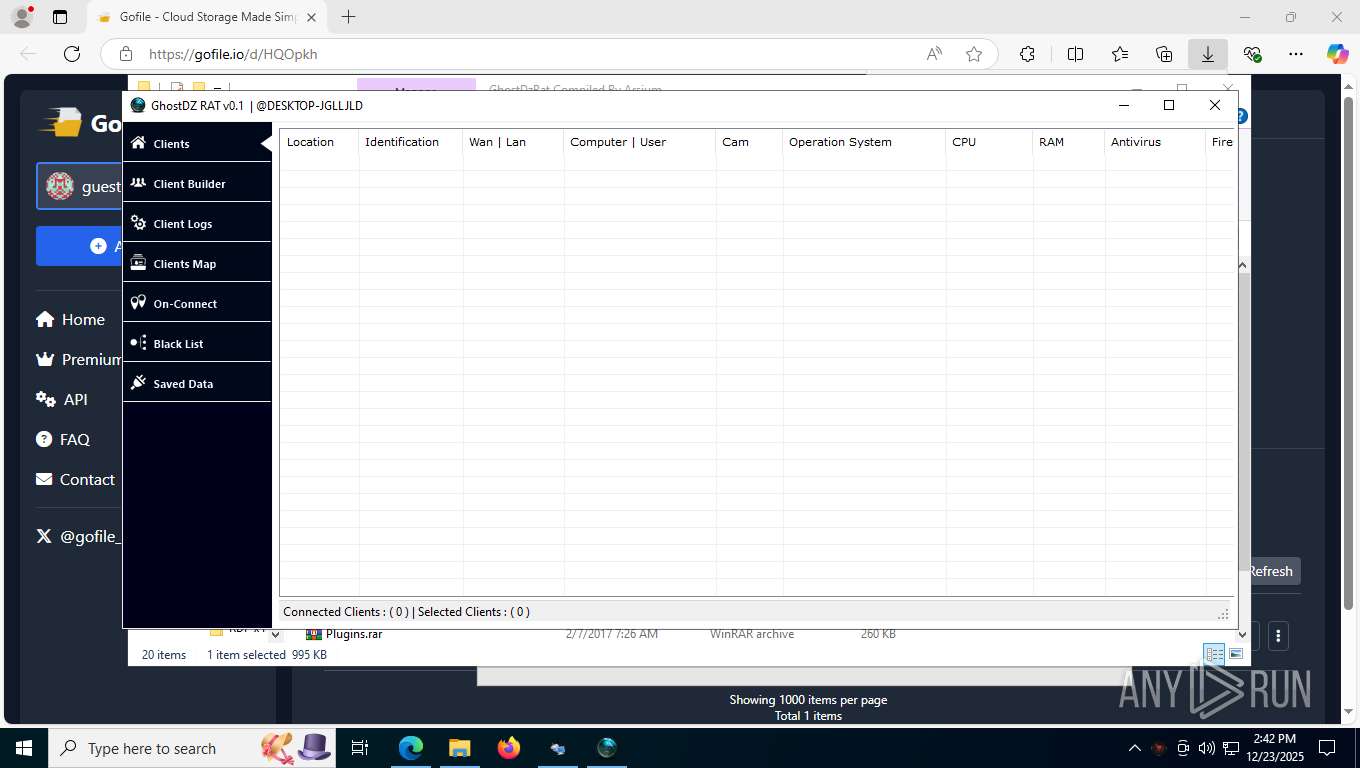Open a new Edge tab
Viewport: 1360px width, 768px height.
pyautogui.click(x=348, y=17)
